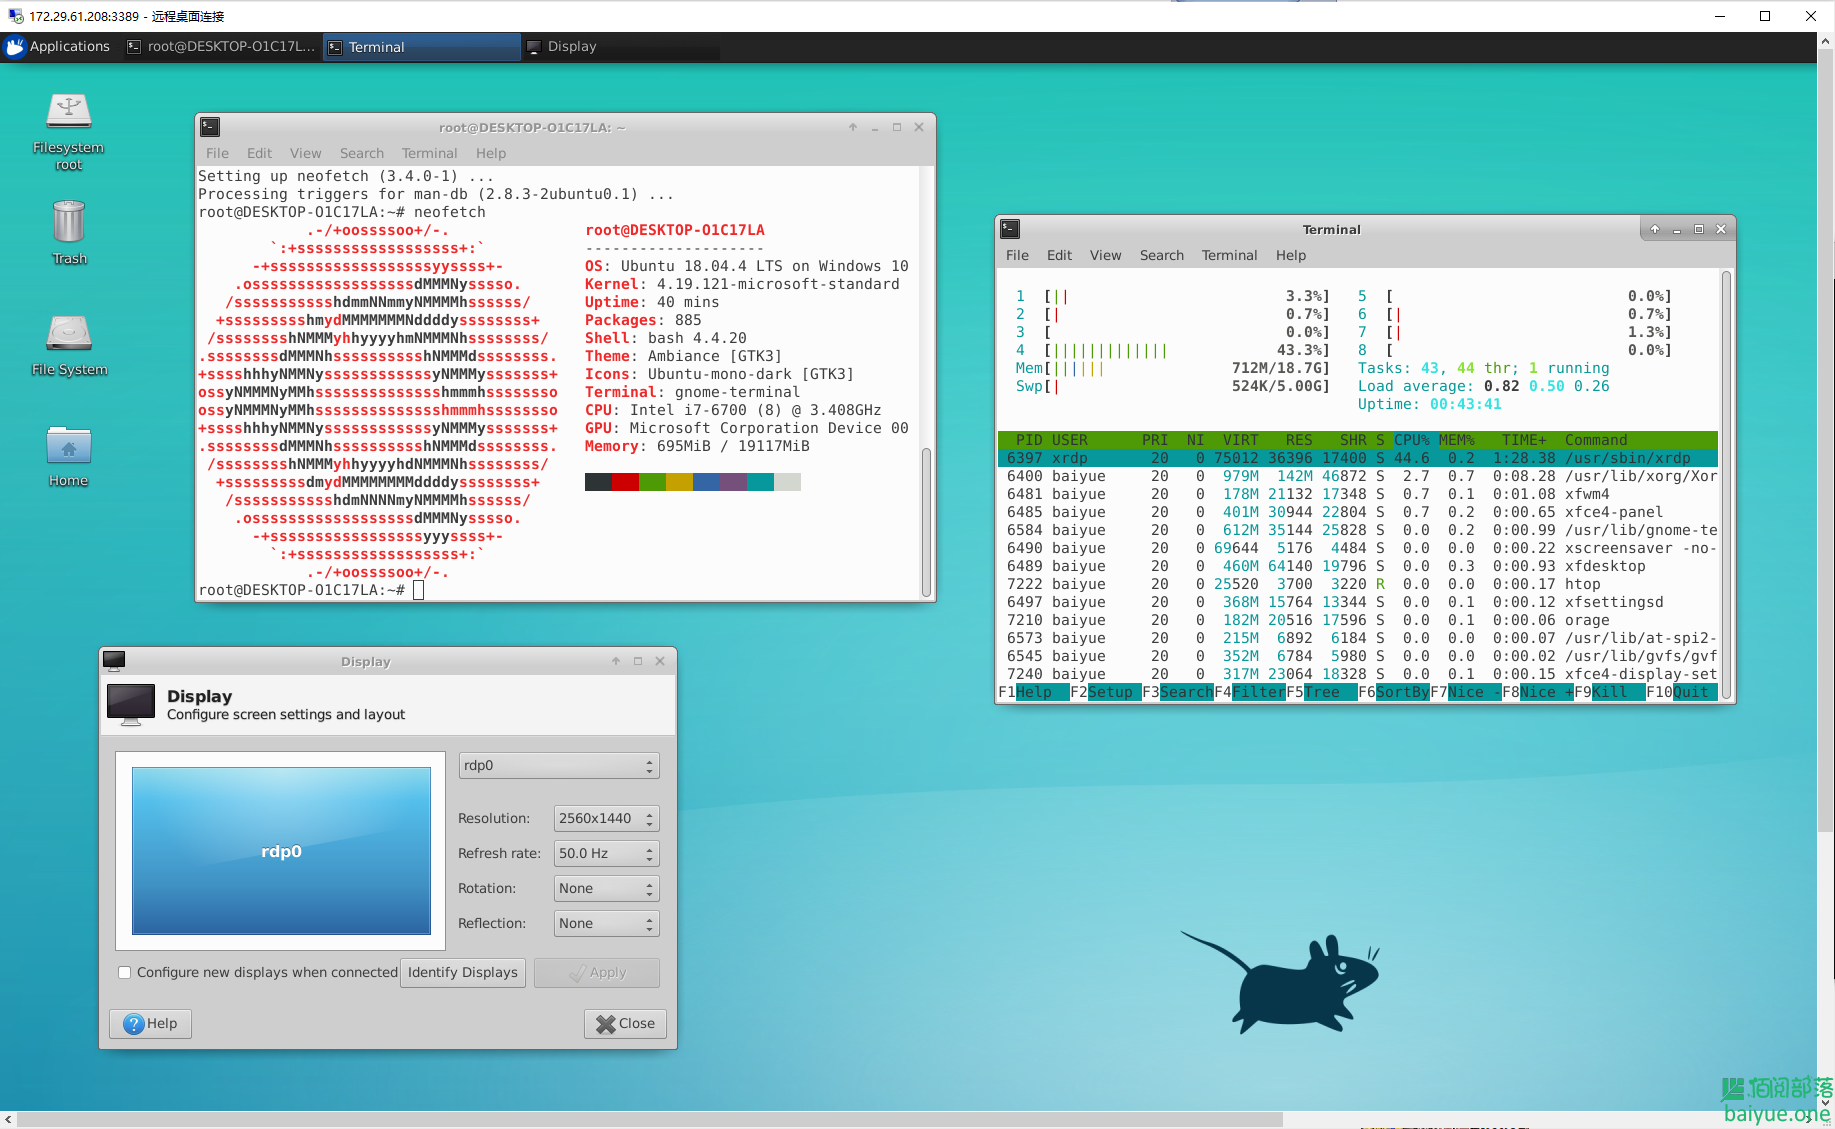This screenshot has width=1835, height=1129.
Task: Click the Identify Displays button
Action: 463,973
